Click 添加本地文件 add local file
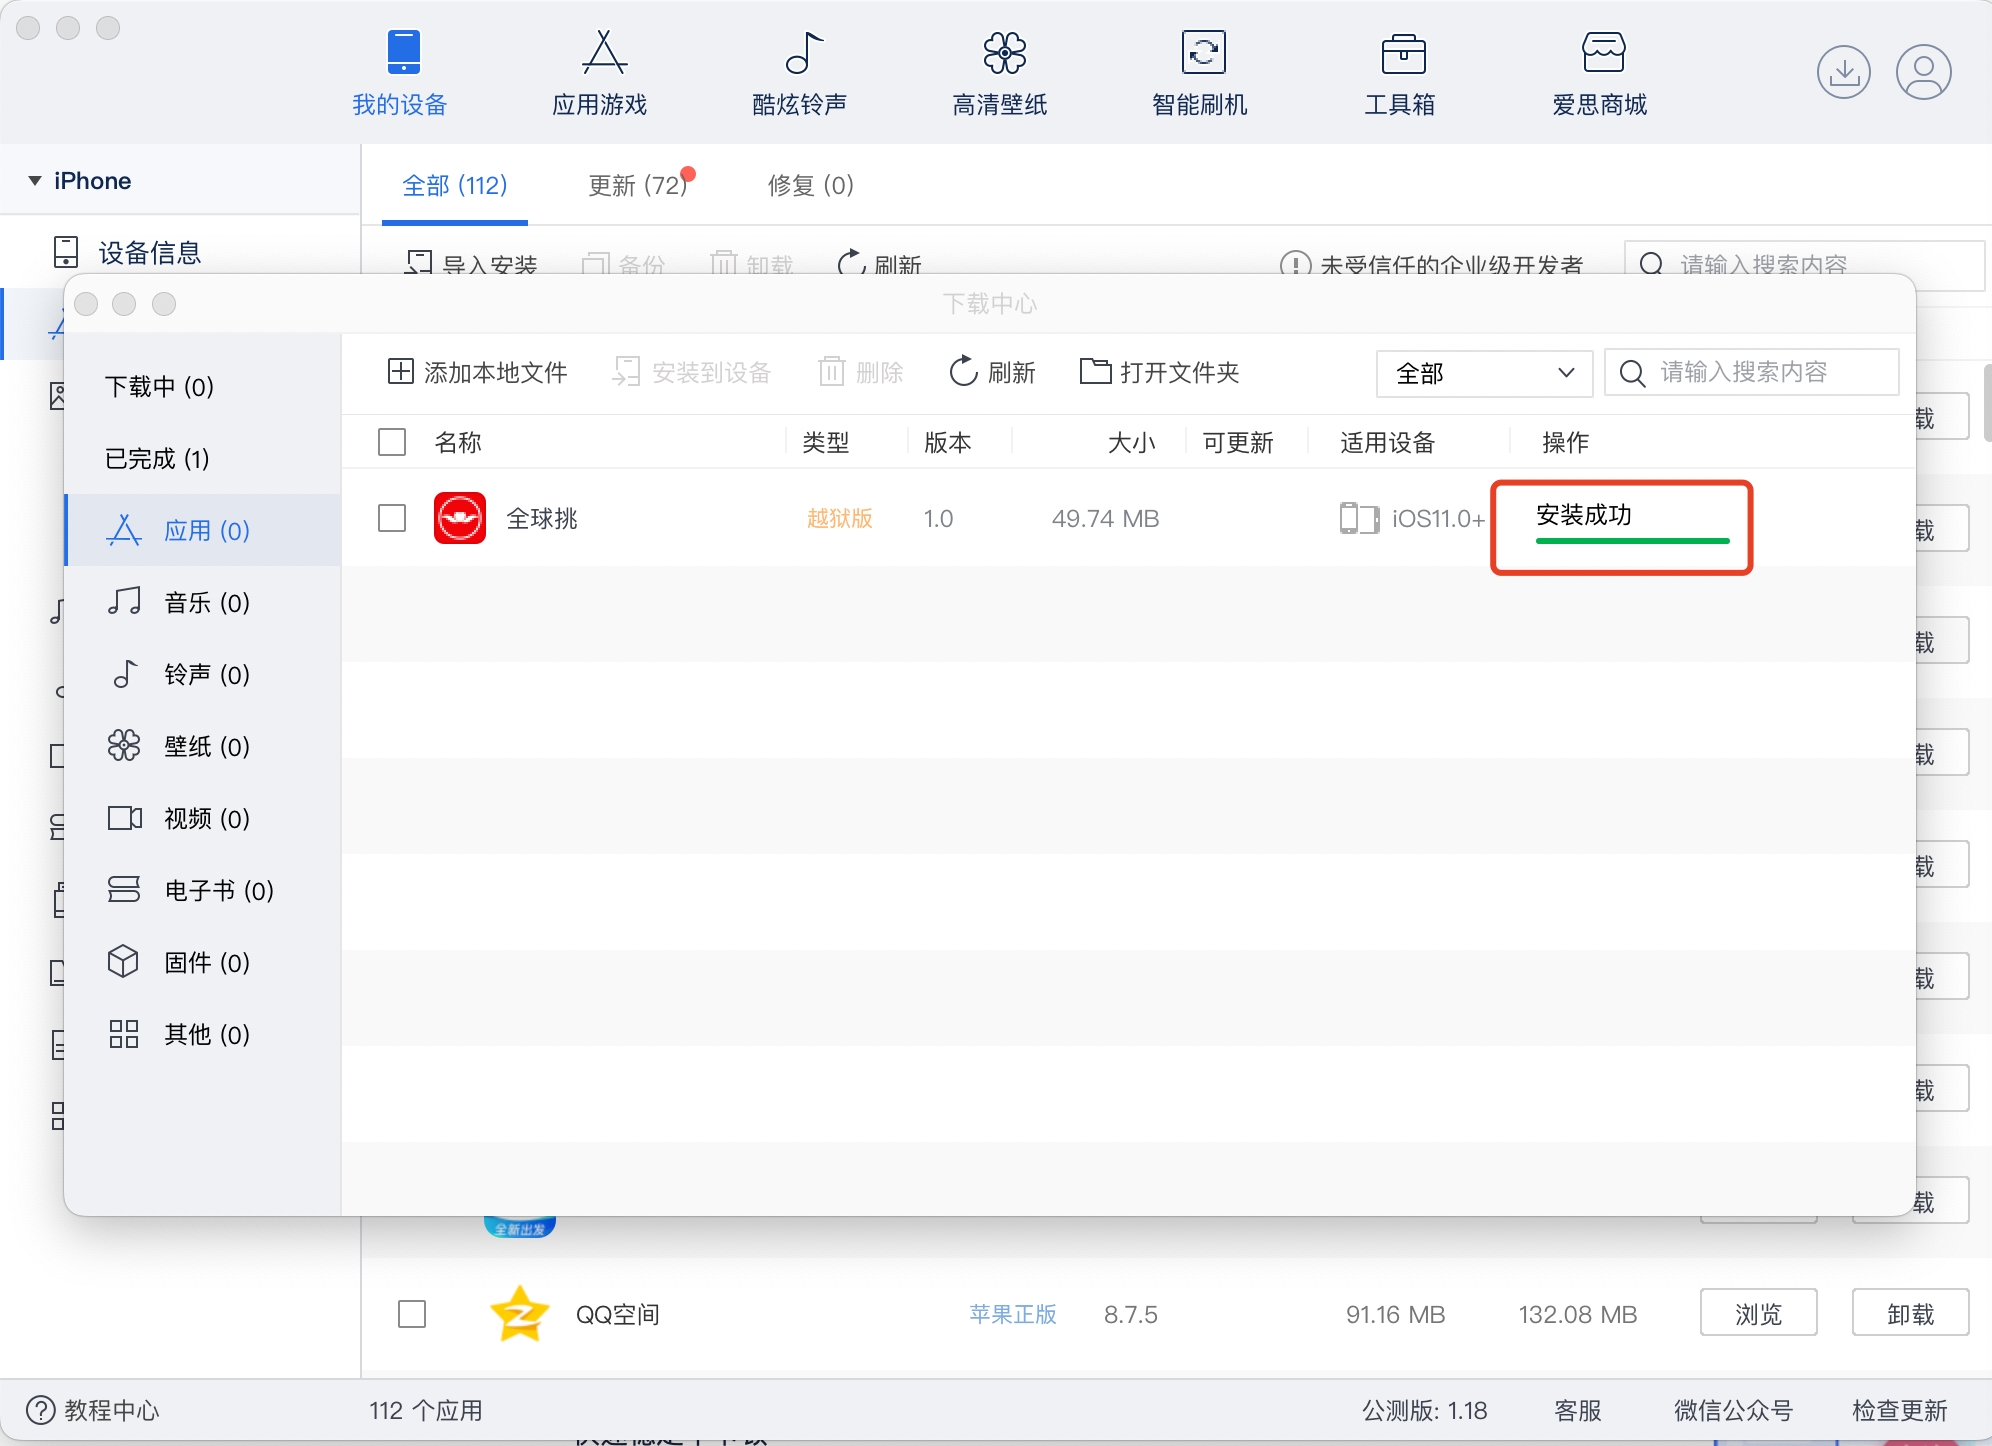This screenshot has height=1446, width=1992. [478, 372]
